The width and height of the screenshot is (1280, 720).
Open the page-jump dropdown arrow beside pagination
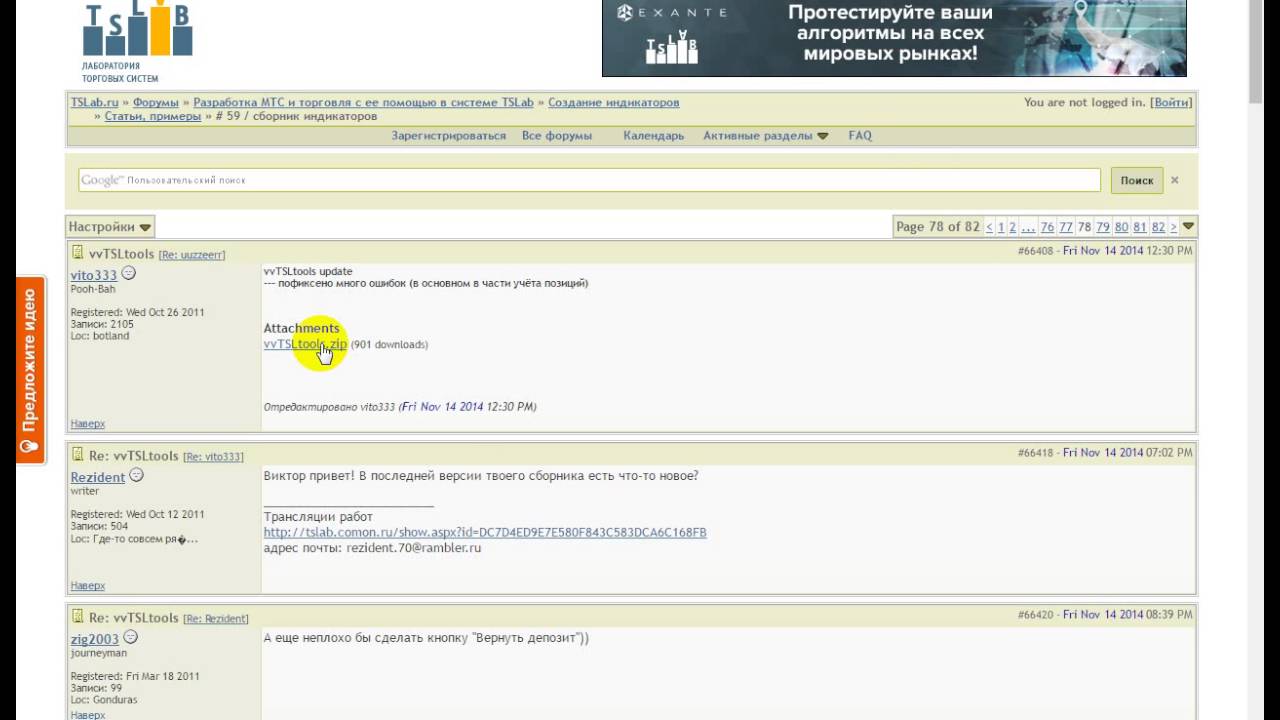point(1189,227)
